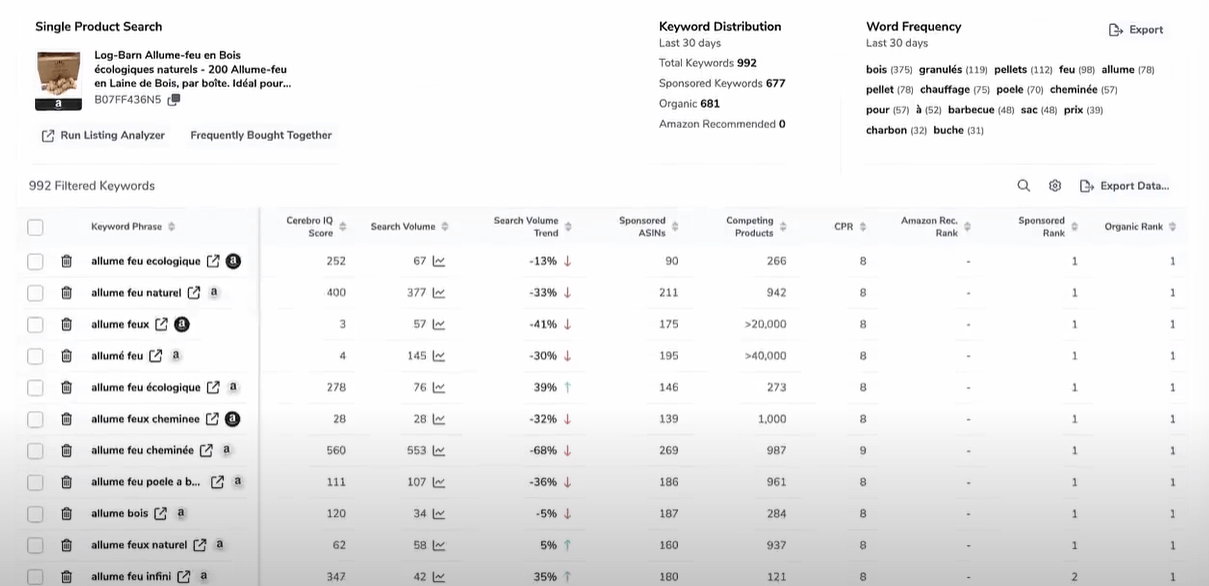Click the Log-Barn product thumbnail
1209x586 pixels.
point(58,78)
